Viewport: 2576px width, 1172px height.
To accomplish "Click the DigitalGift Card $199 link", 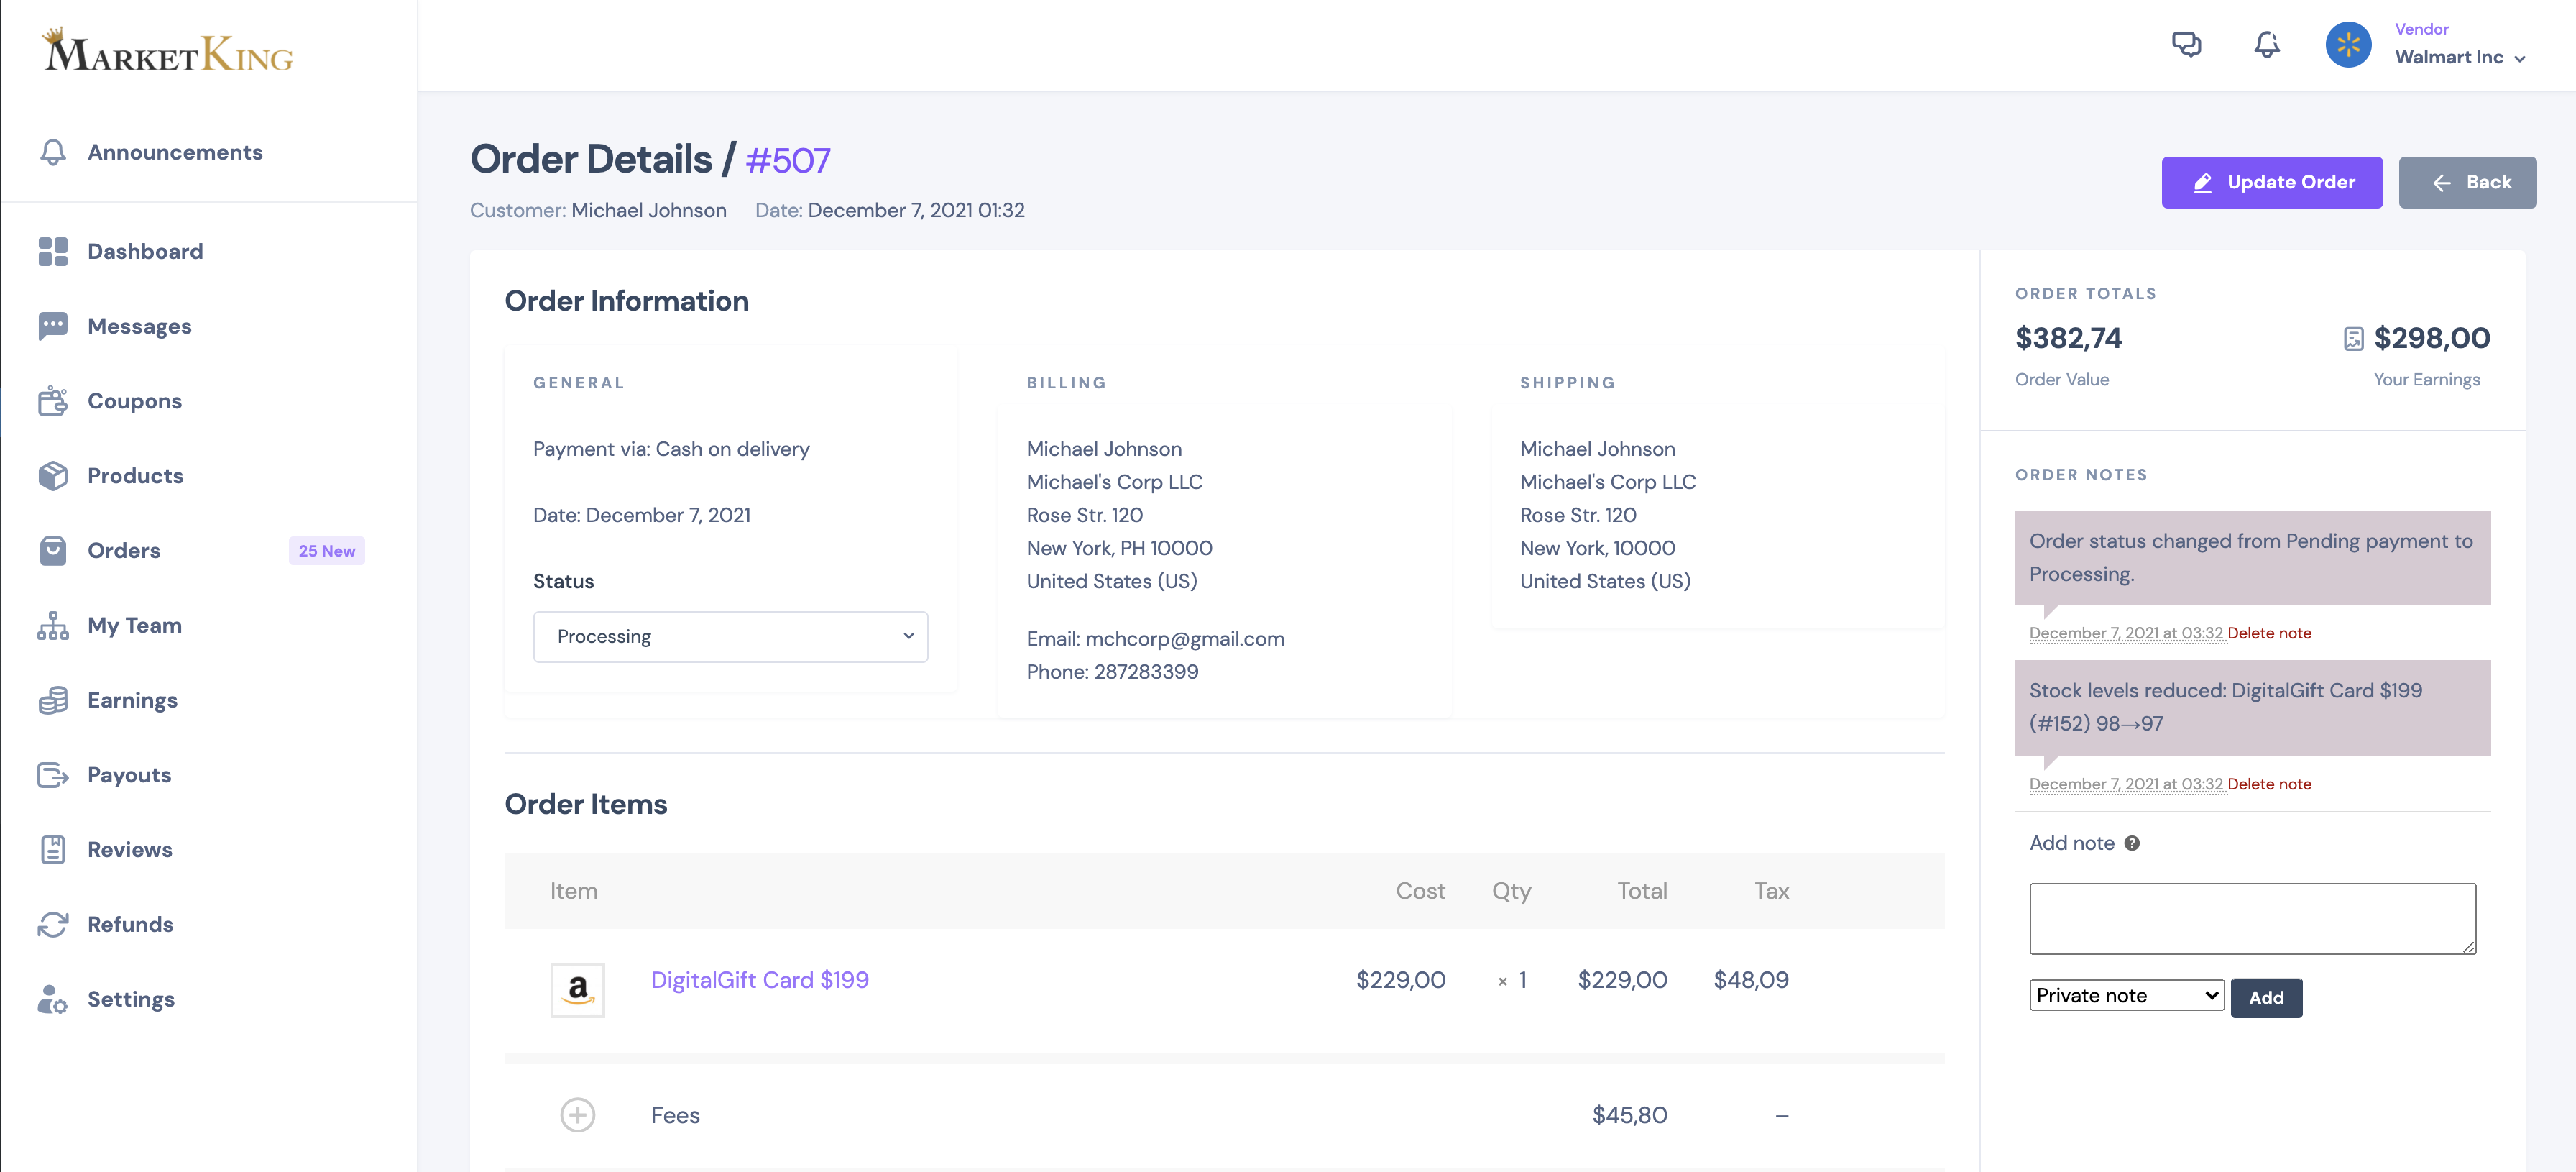I will (x=759, y=980).
